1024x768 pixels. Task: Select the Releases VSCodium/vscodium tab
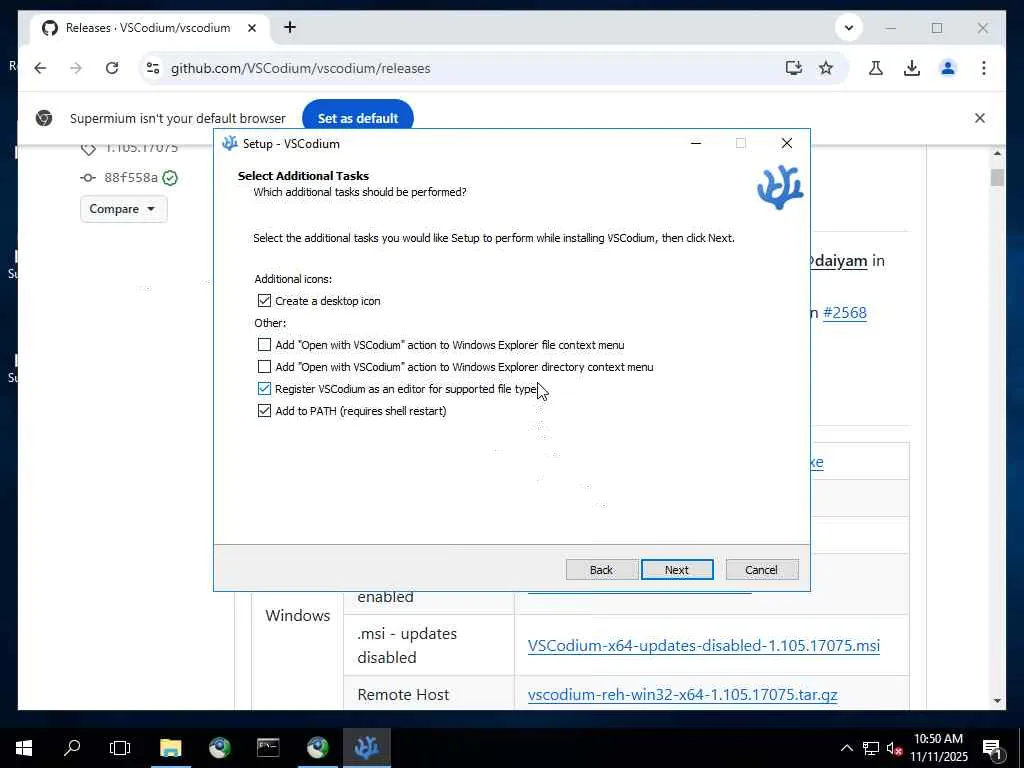click(x=150, y=28)
